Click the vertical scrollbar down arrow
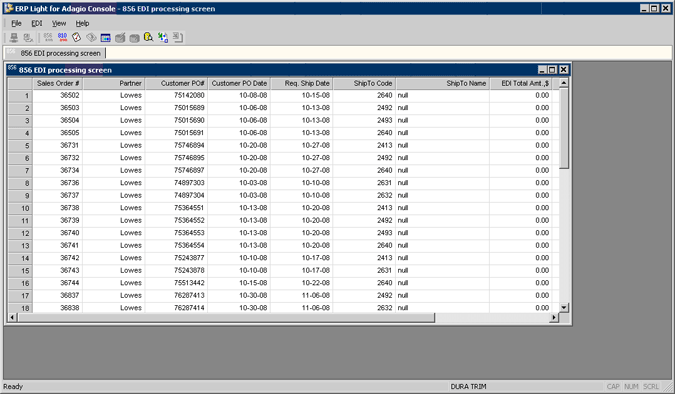 [564, 307]
